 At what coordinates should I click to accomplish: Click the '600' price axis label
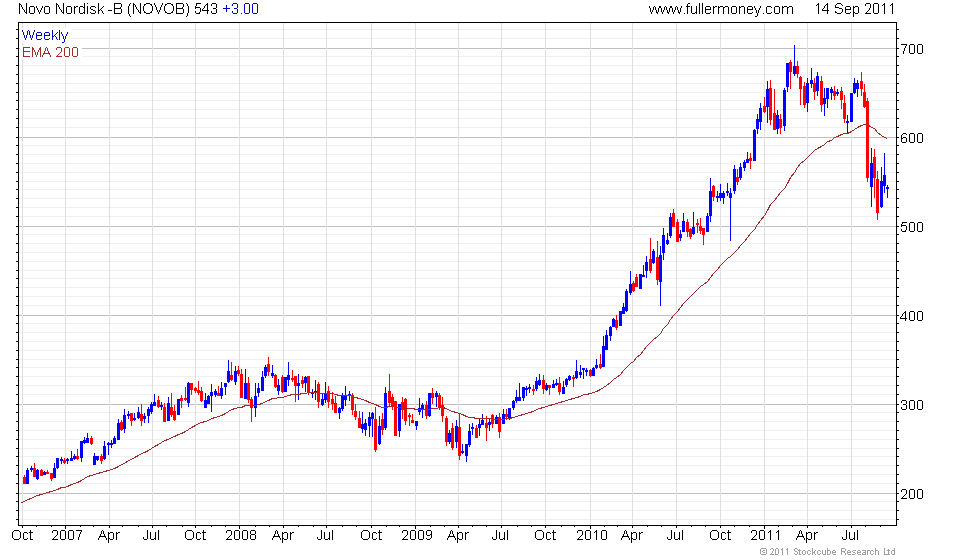[x=912, y=138]
